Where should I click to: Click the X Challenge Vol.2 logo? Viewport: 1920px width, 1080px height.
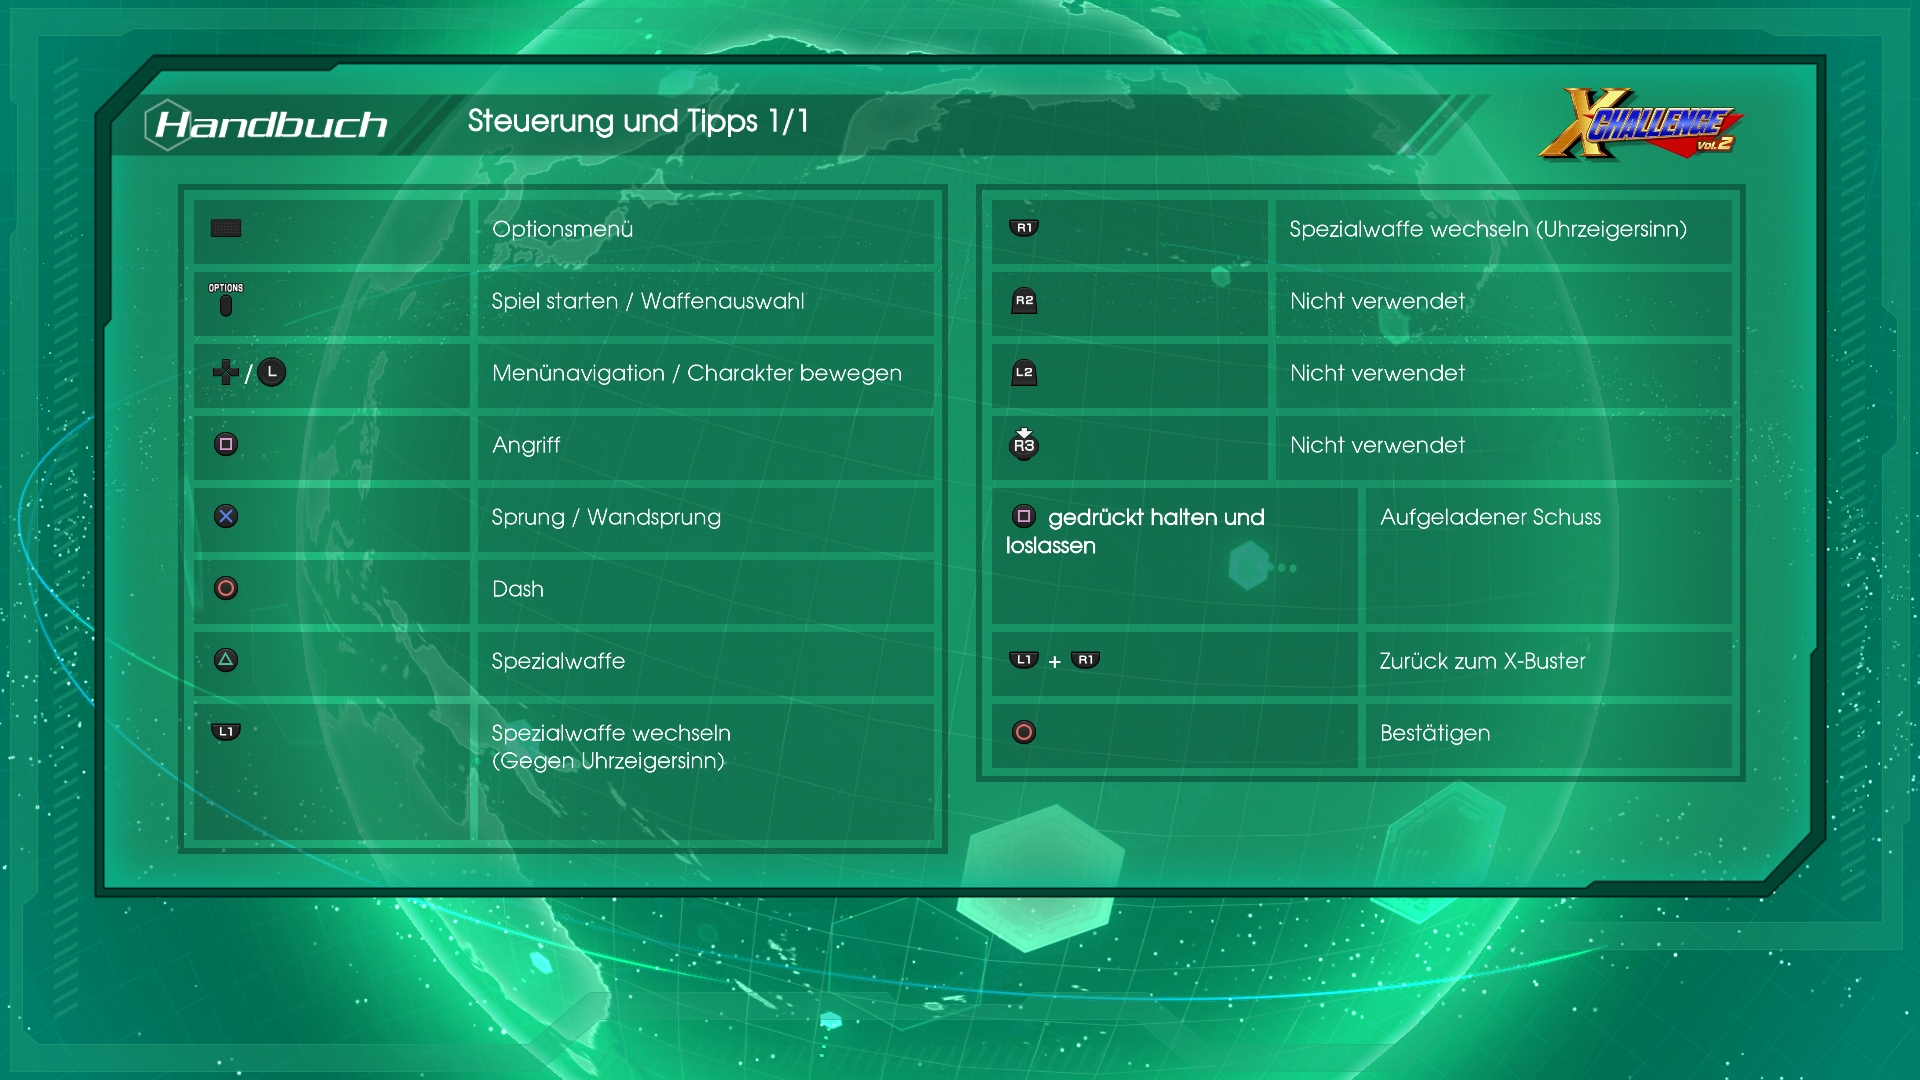(1640, 125)
